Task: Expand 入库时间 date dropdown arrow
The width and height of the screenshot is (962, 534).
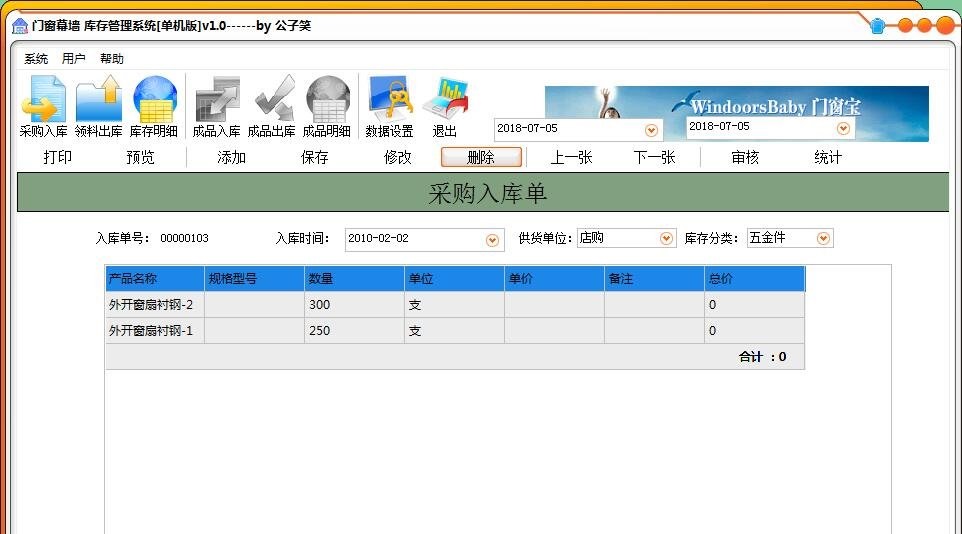Action: pos(492,240)
